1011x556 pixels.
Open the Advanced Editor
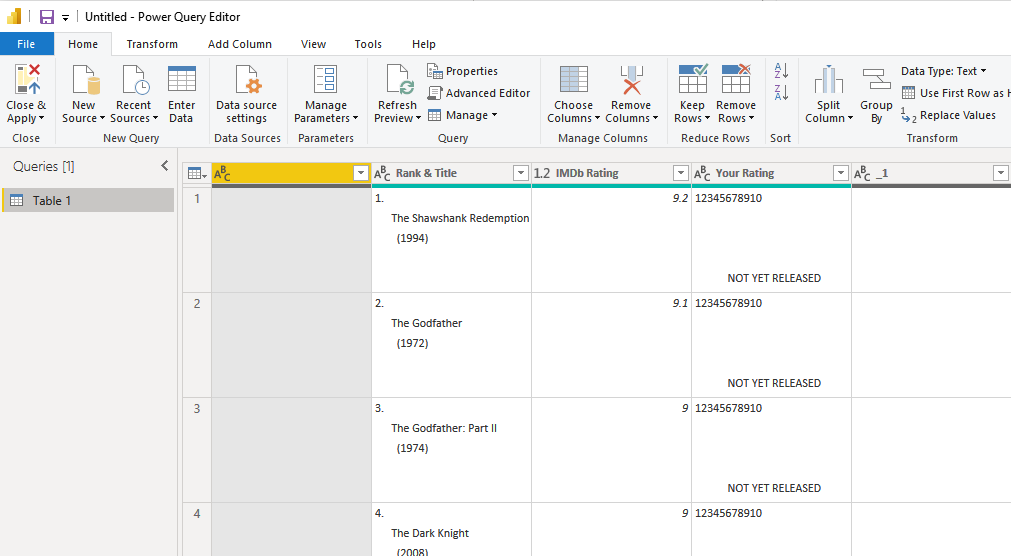coord(479,93)
